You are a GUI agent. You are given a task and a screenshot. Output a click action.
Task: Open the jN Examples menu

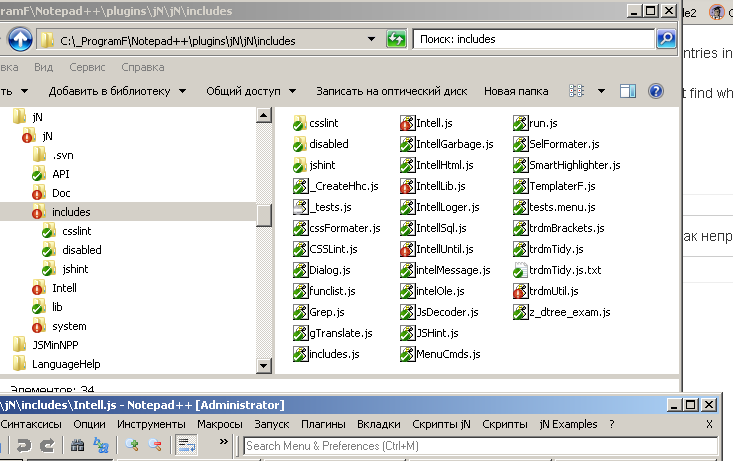[568, 424]
